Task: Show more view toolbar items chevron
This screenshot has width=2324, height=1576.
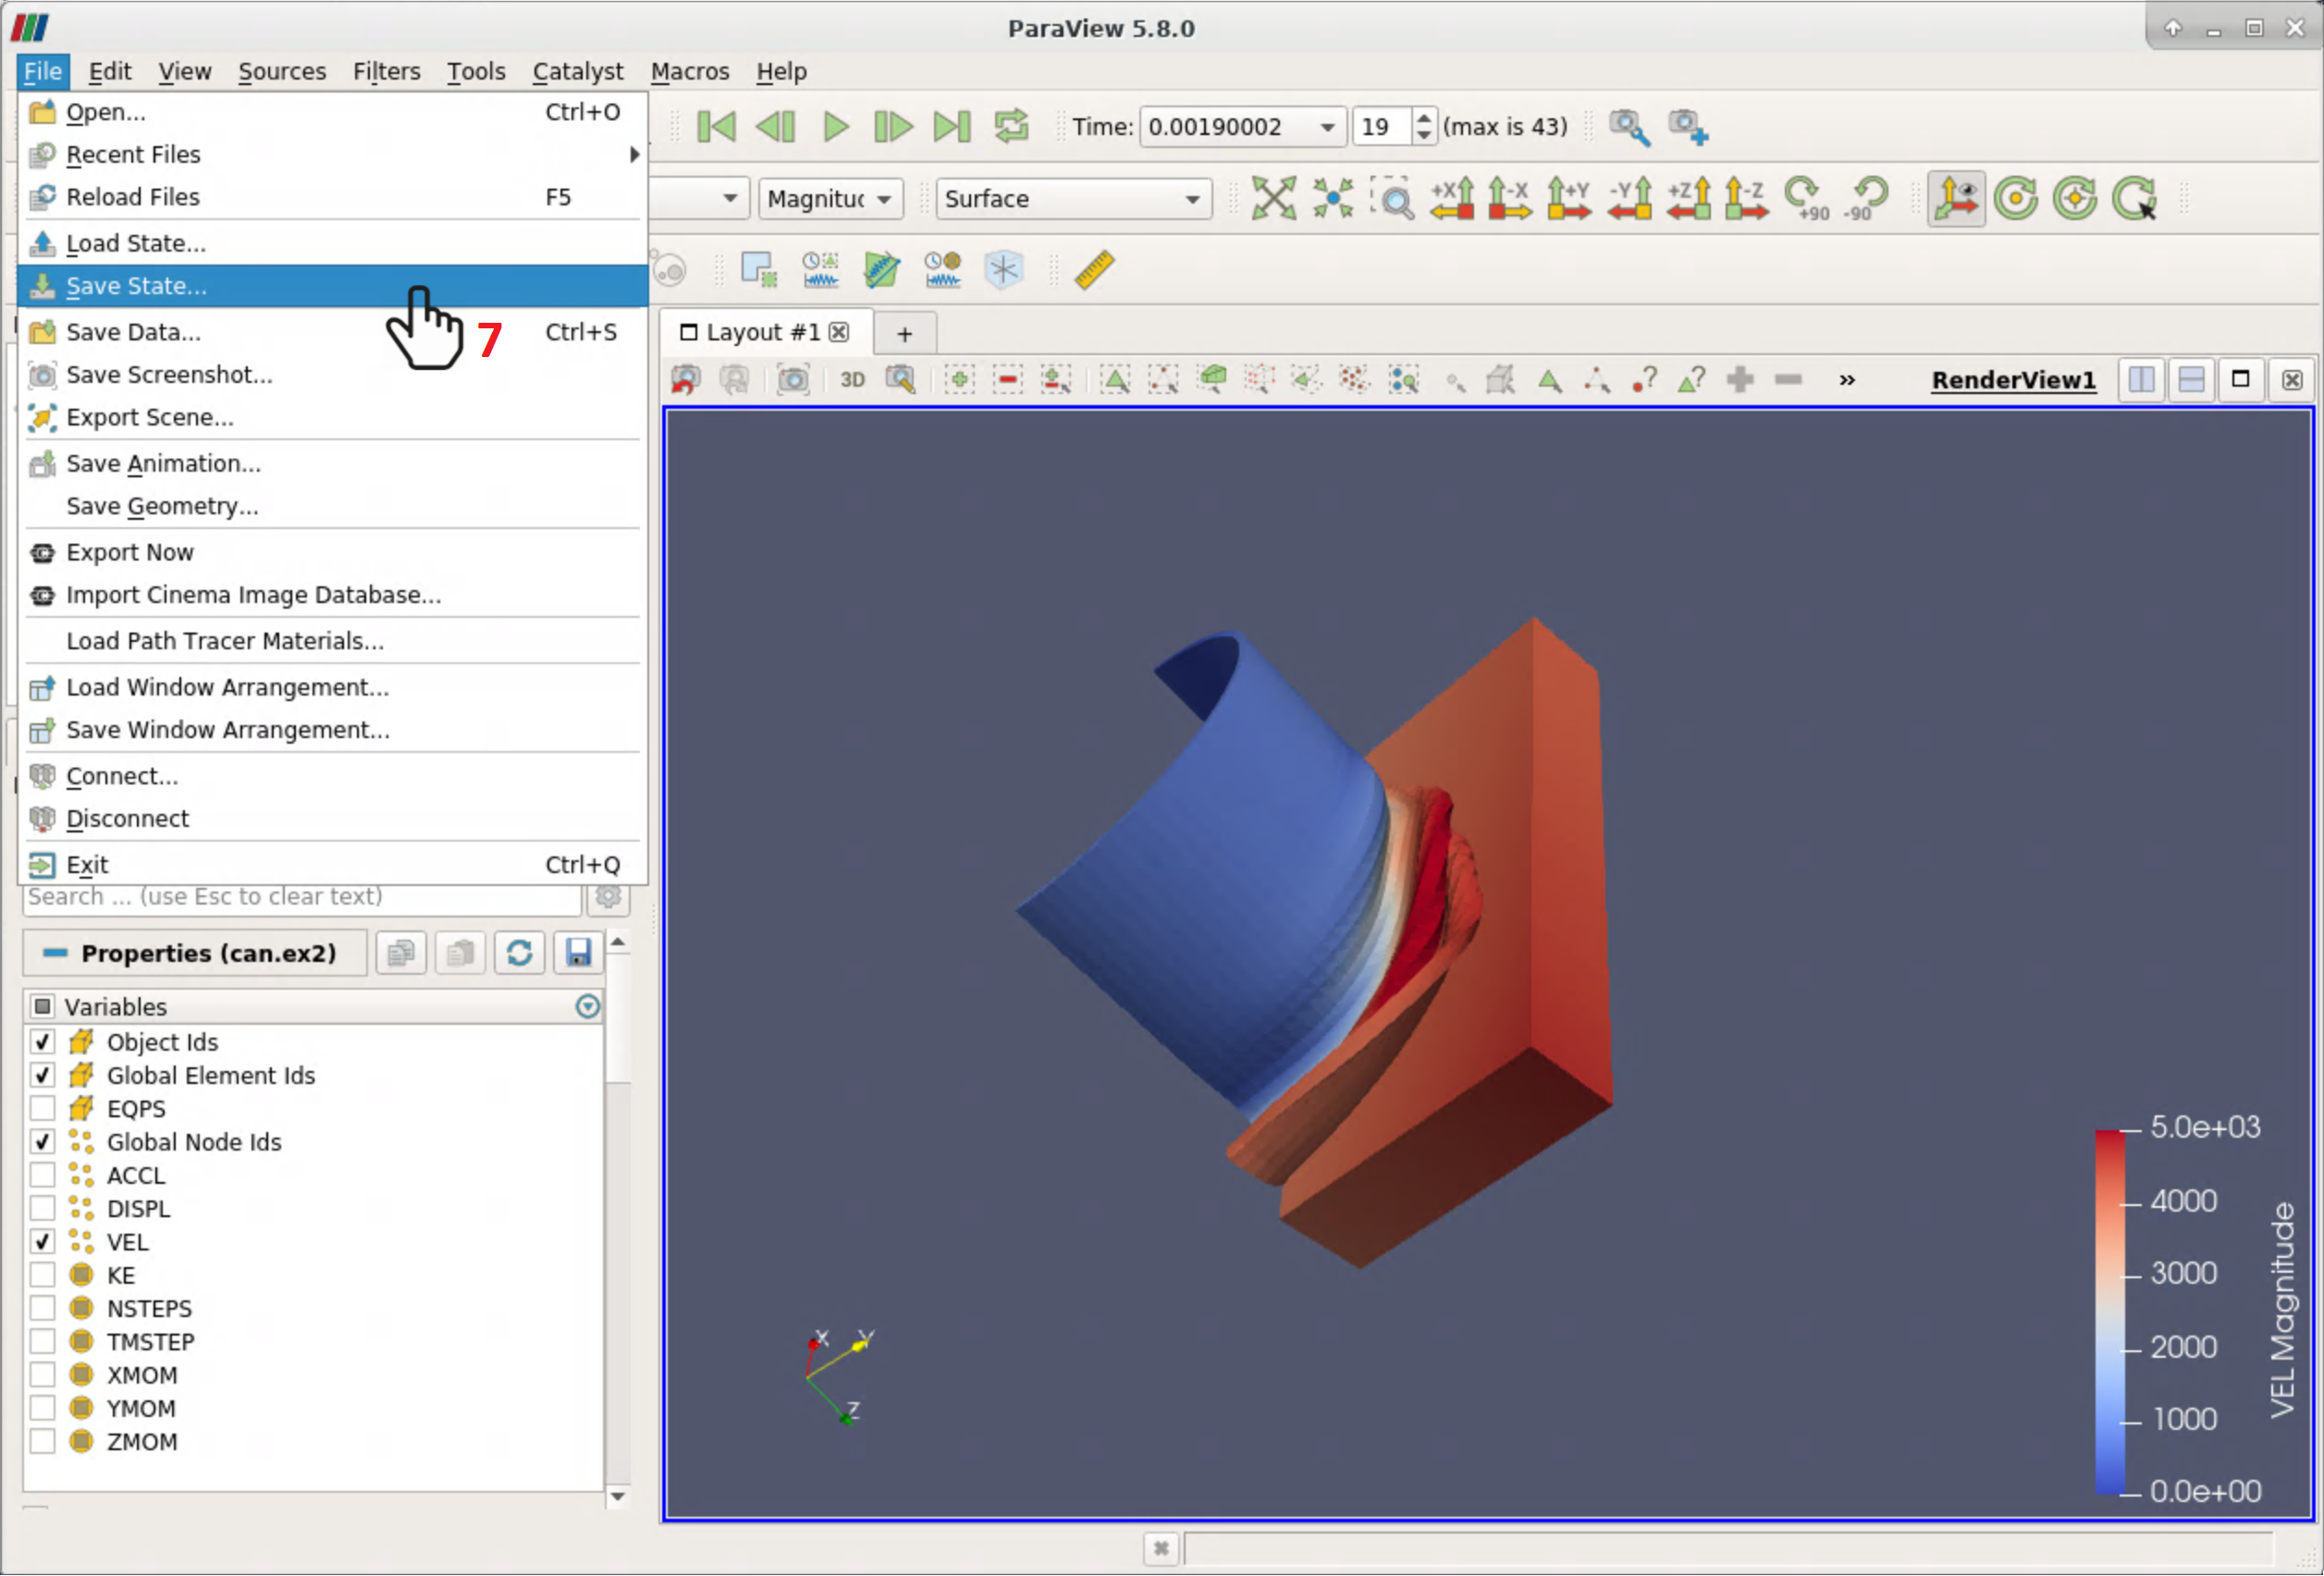Action: (x=1847, y=380)
